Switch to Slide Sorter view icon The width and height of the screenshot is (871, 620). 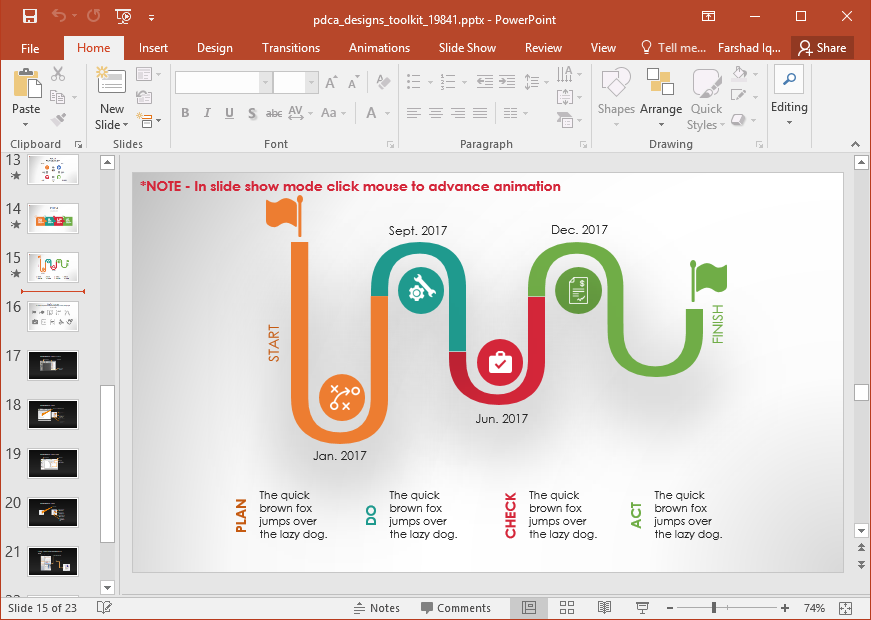pos(566,608)
